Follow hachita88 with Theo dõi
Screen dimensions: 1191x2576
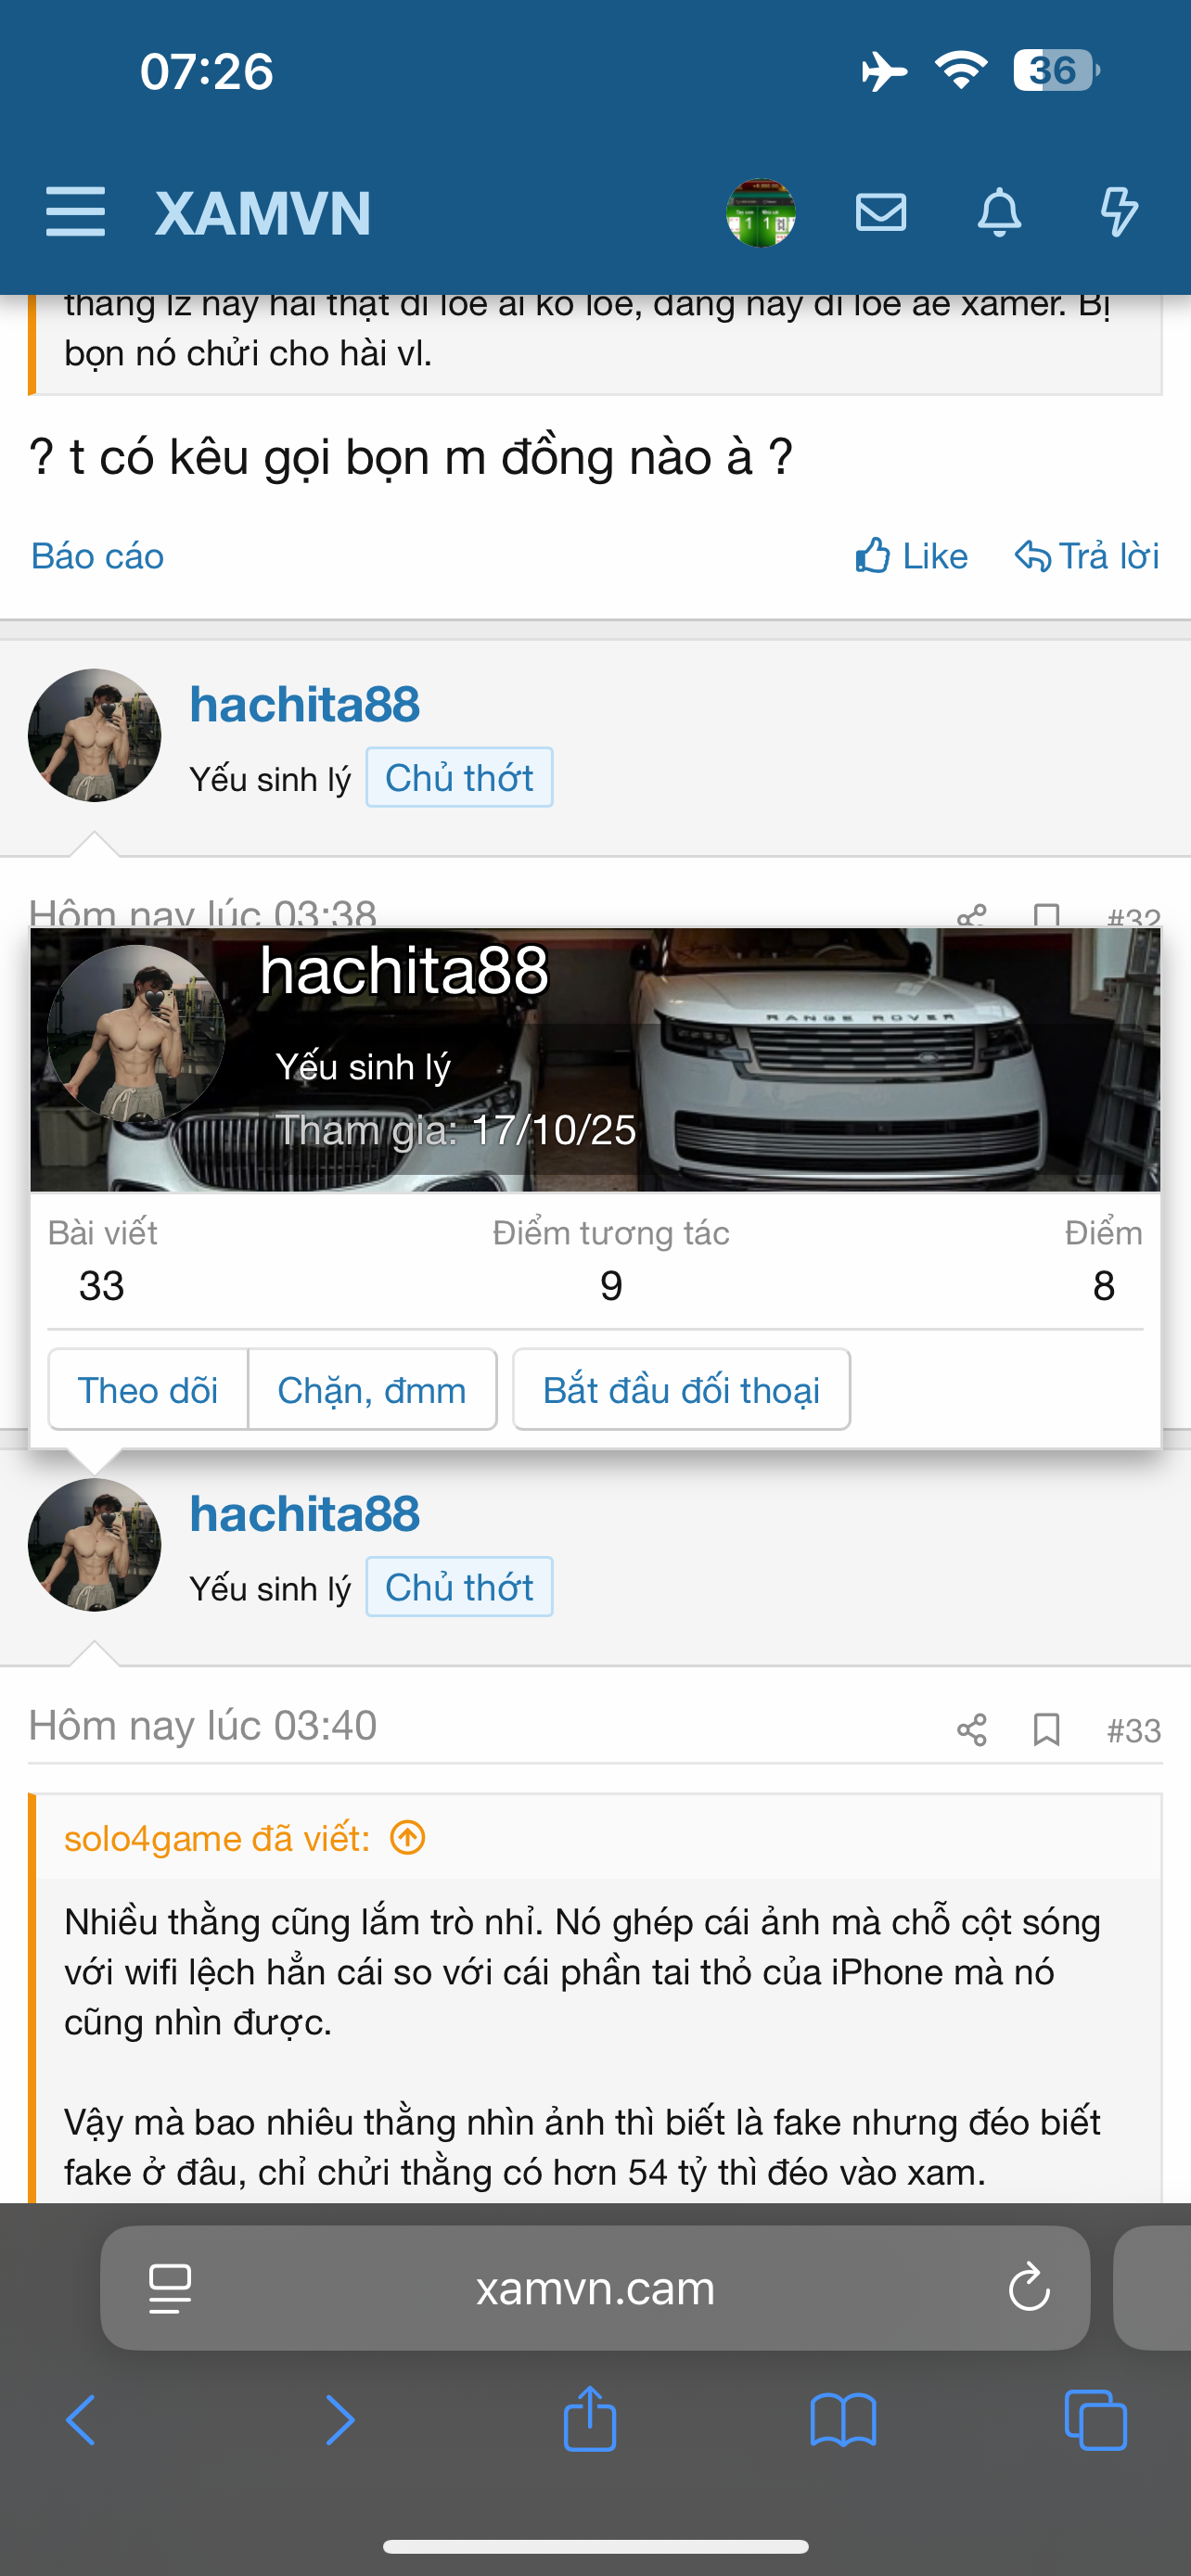click(148, 1390)
